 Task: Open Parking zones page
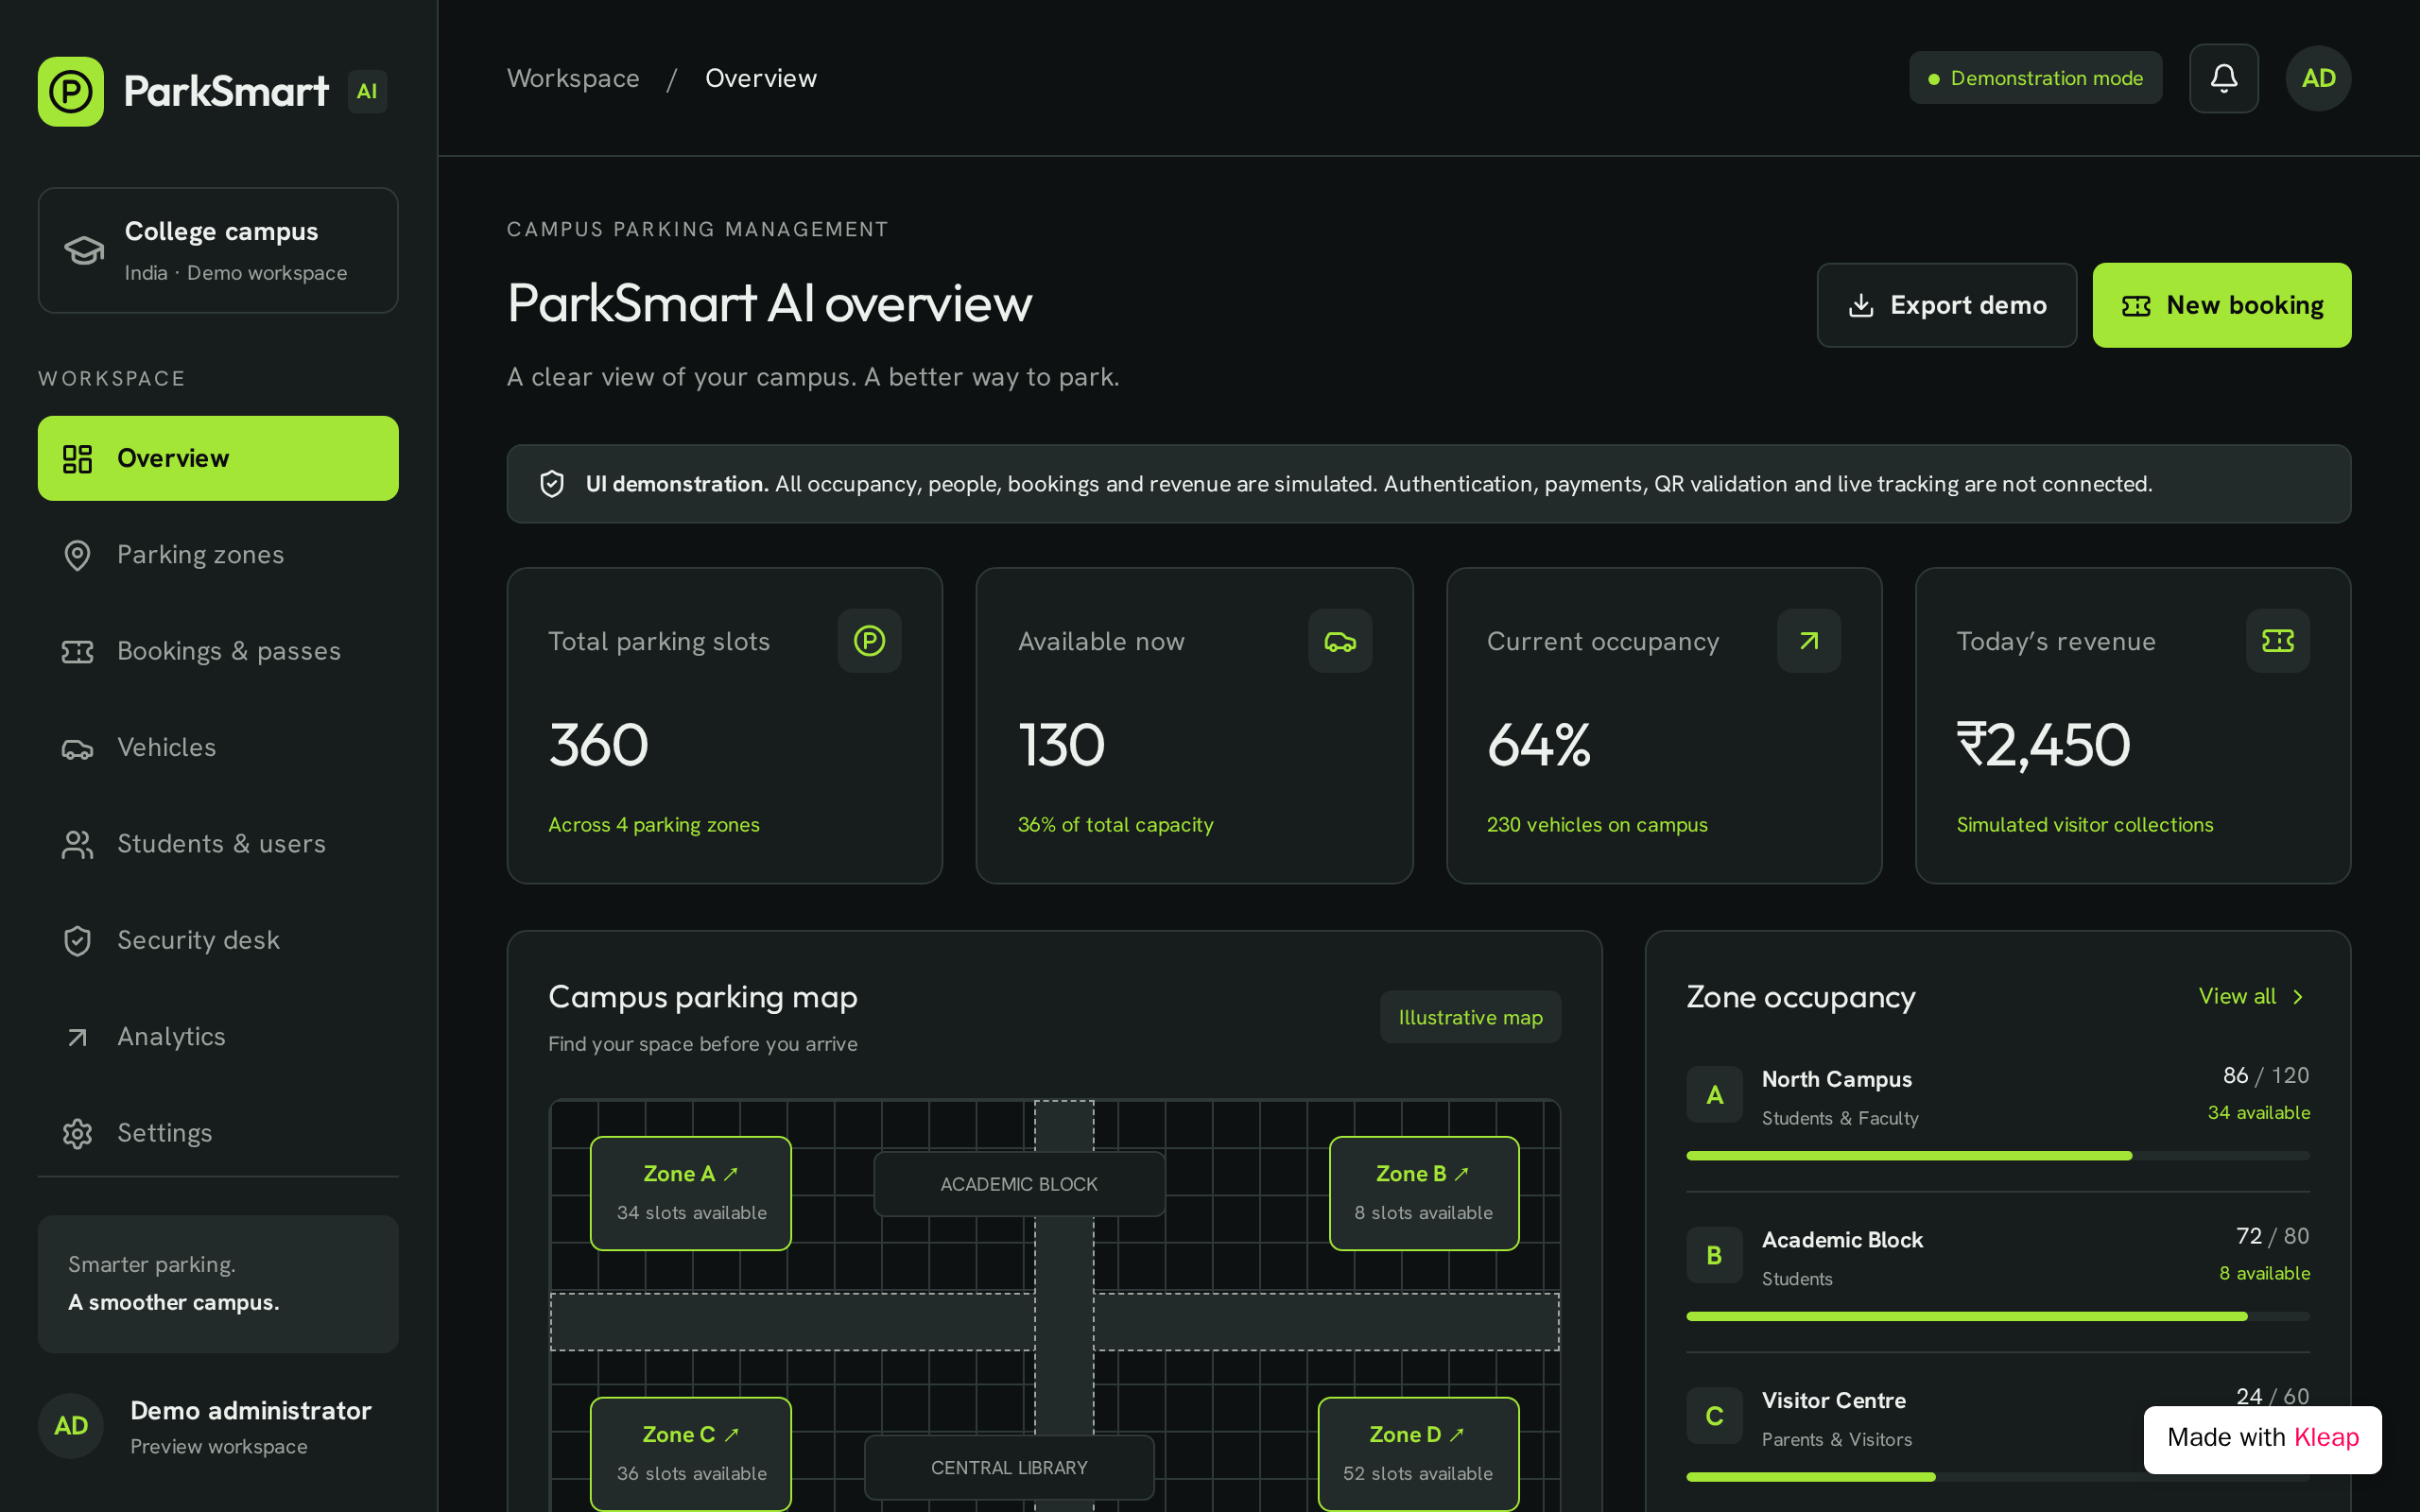click(218, 555)
